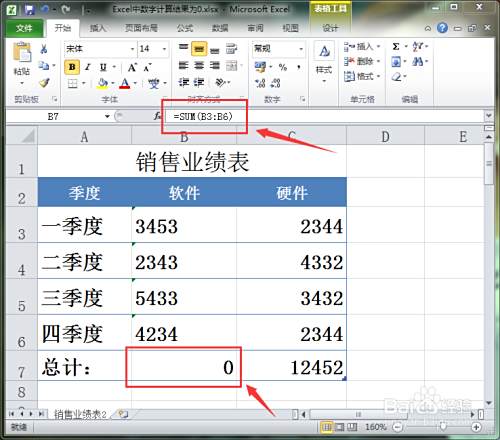Click the text orientation icon
Screen dimensions: 500x440
(x=220, y=82)
